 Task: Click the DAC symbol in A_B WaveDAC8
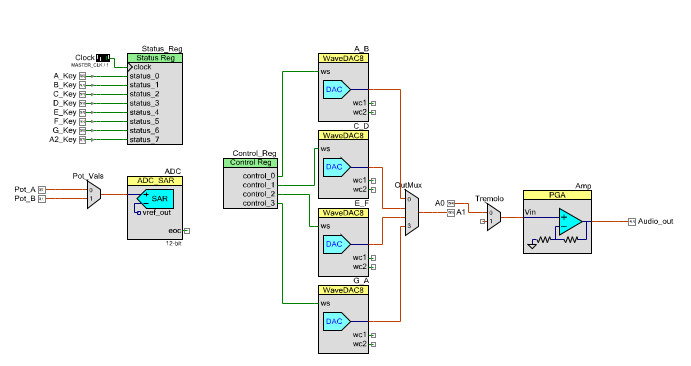337,89
